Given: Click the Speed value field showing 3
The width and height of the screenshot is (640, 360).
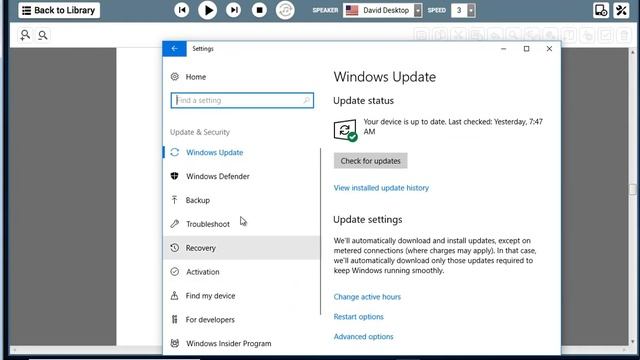Looking at the screenshot, I should click(x=459, y=10).
